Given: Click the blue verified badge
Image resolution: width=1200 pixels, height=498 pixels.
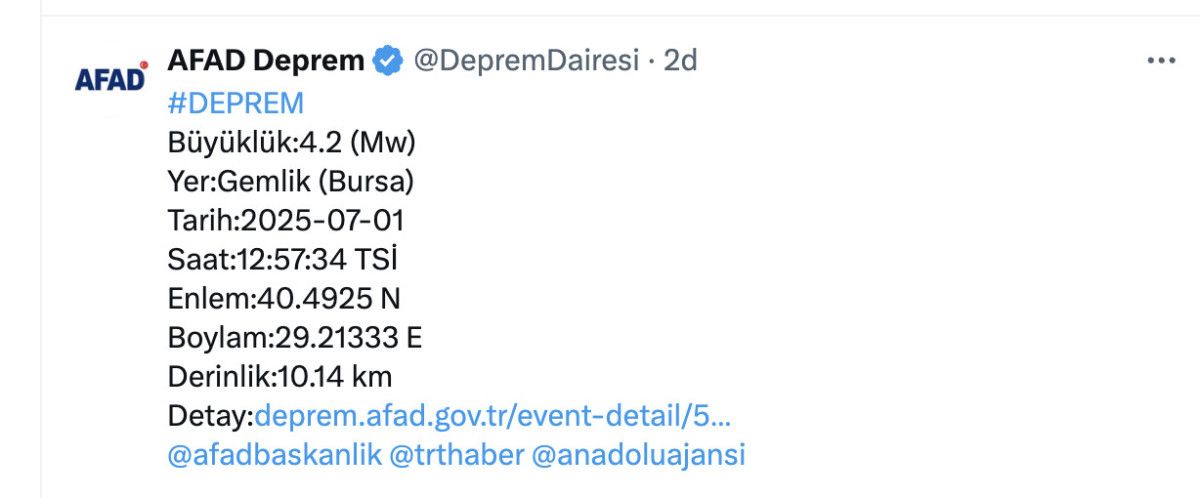Looking at the screenshot, I should tap(388, 61).
